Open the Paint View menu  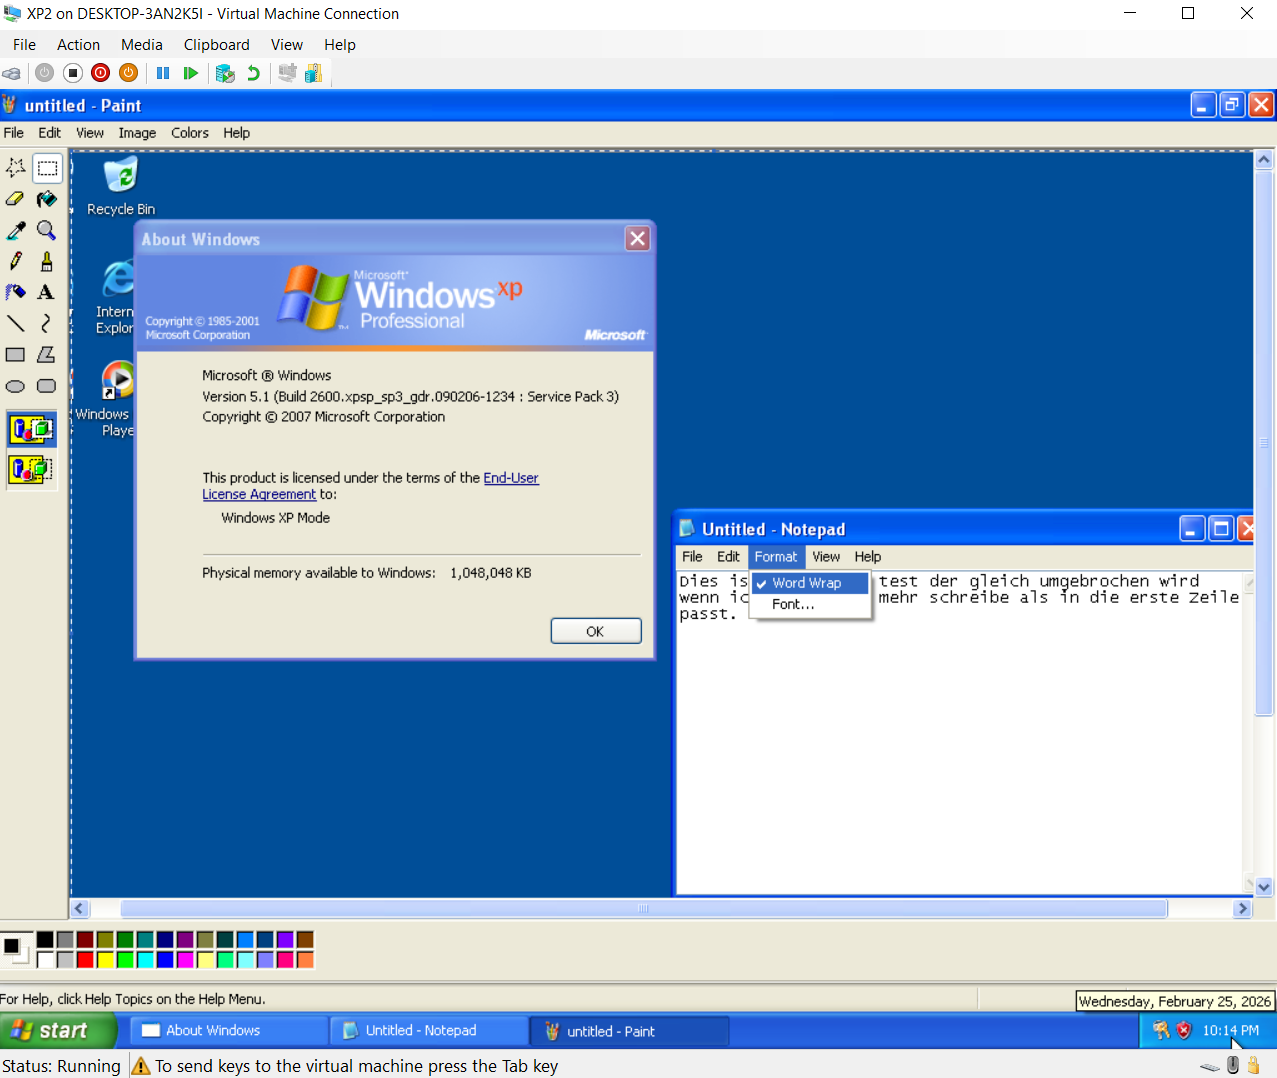point(90,133)
